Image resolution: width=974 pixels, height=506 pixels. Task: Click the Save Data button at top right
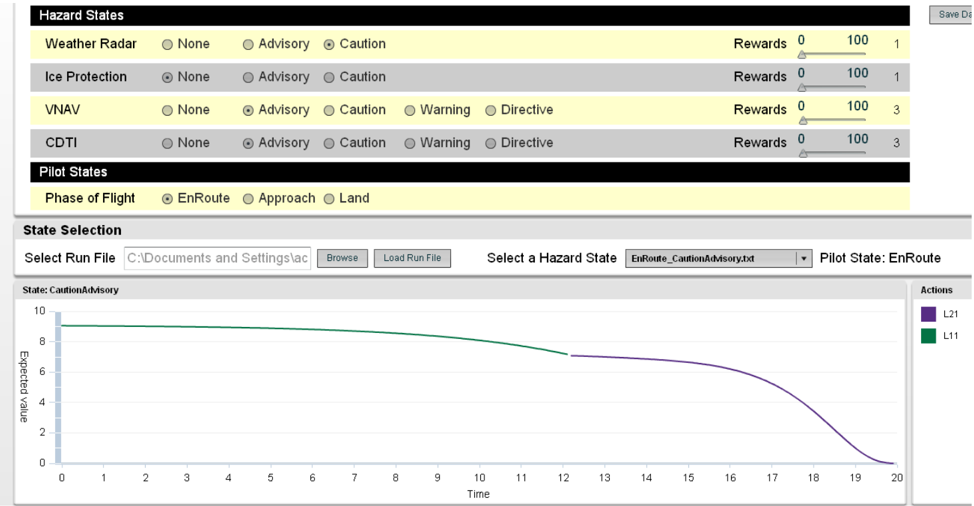[x=951, y=15]
